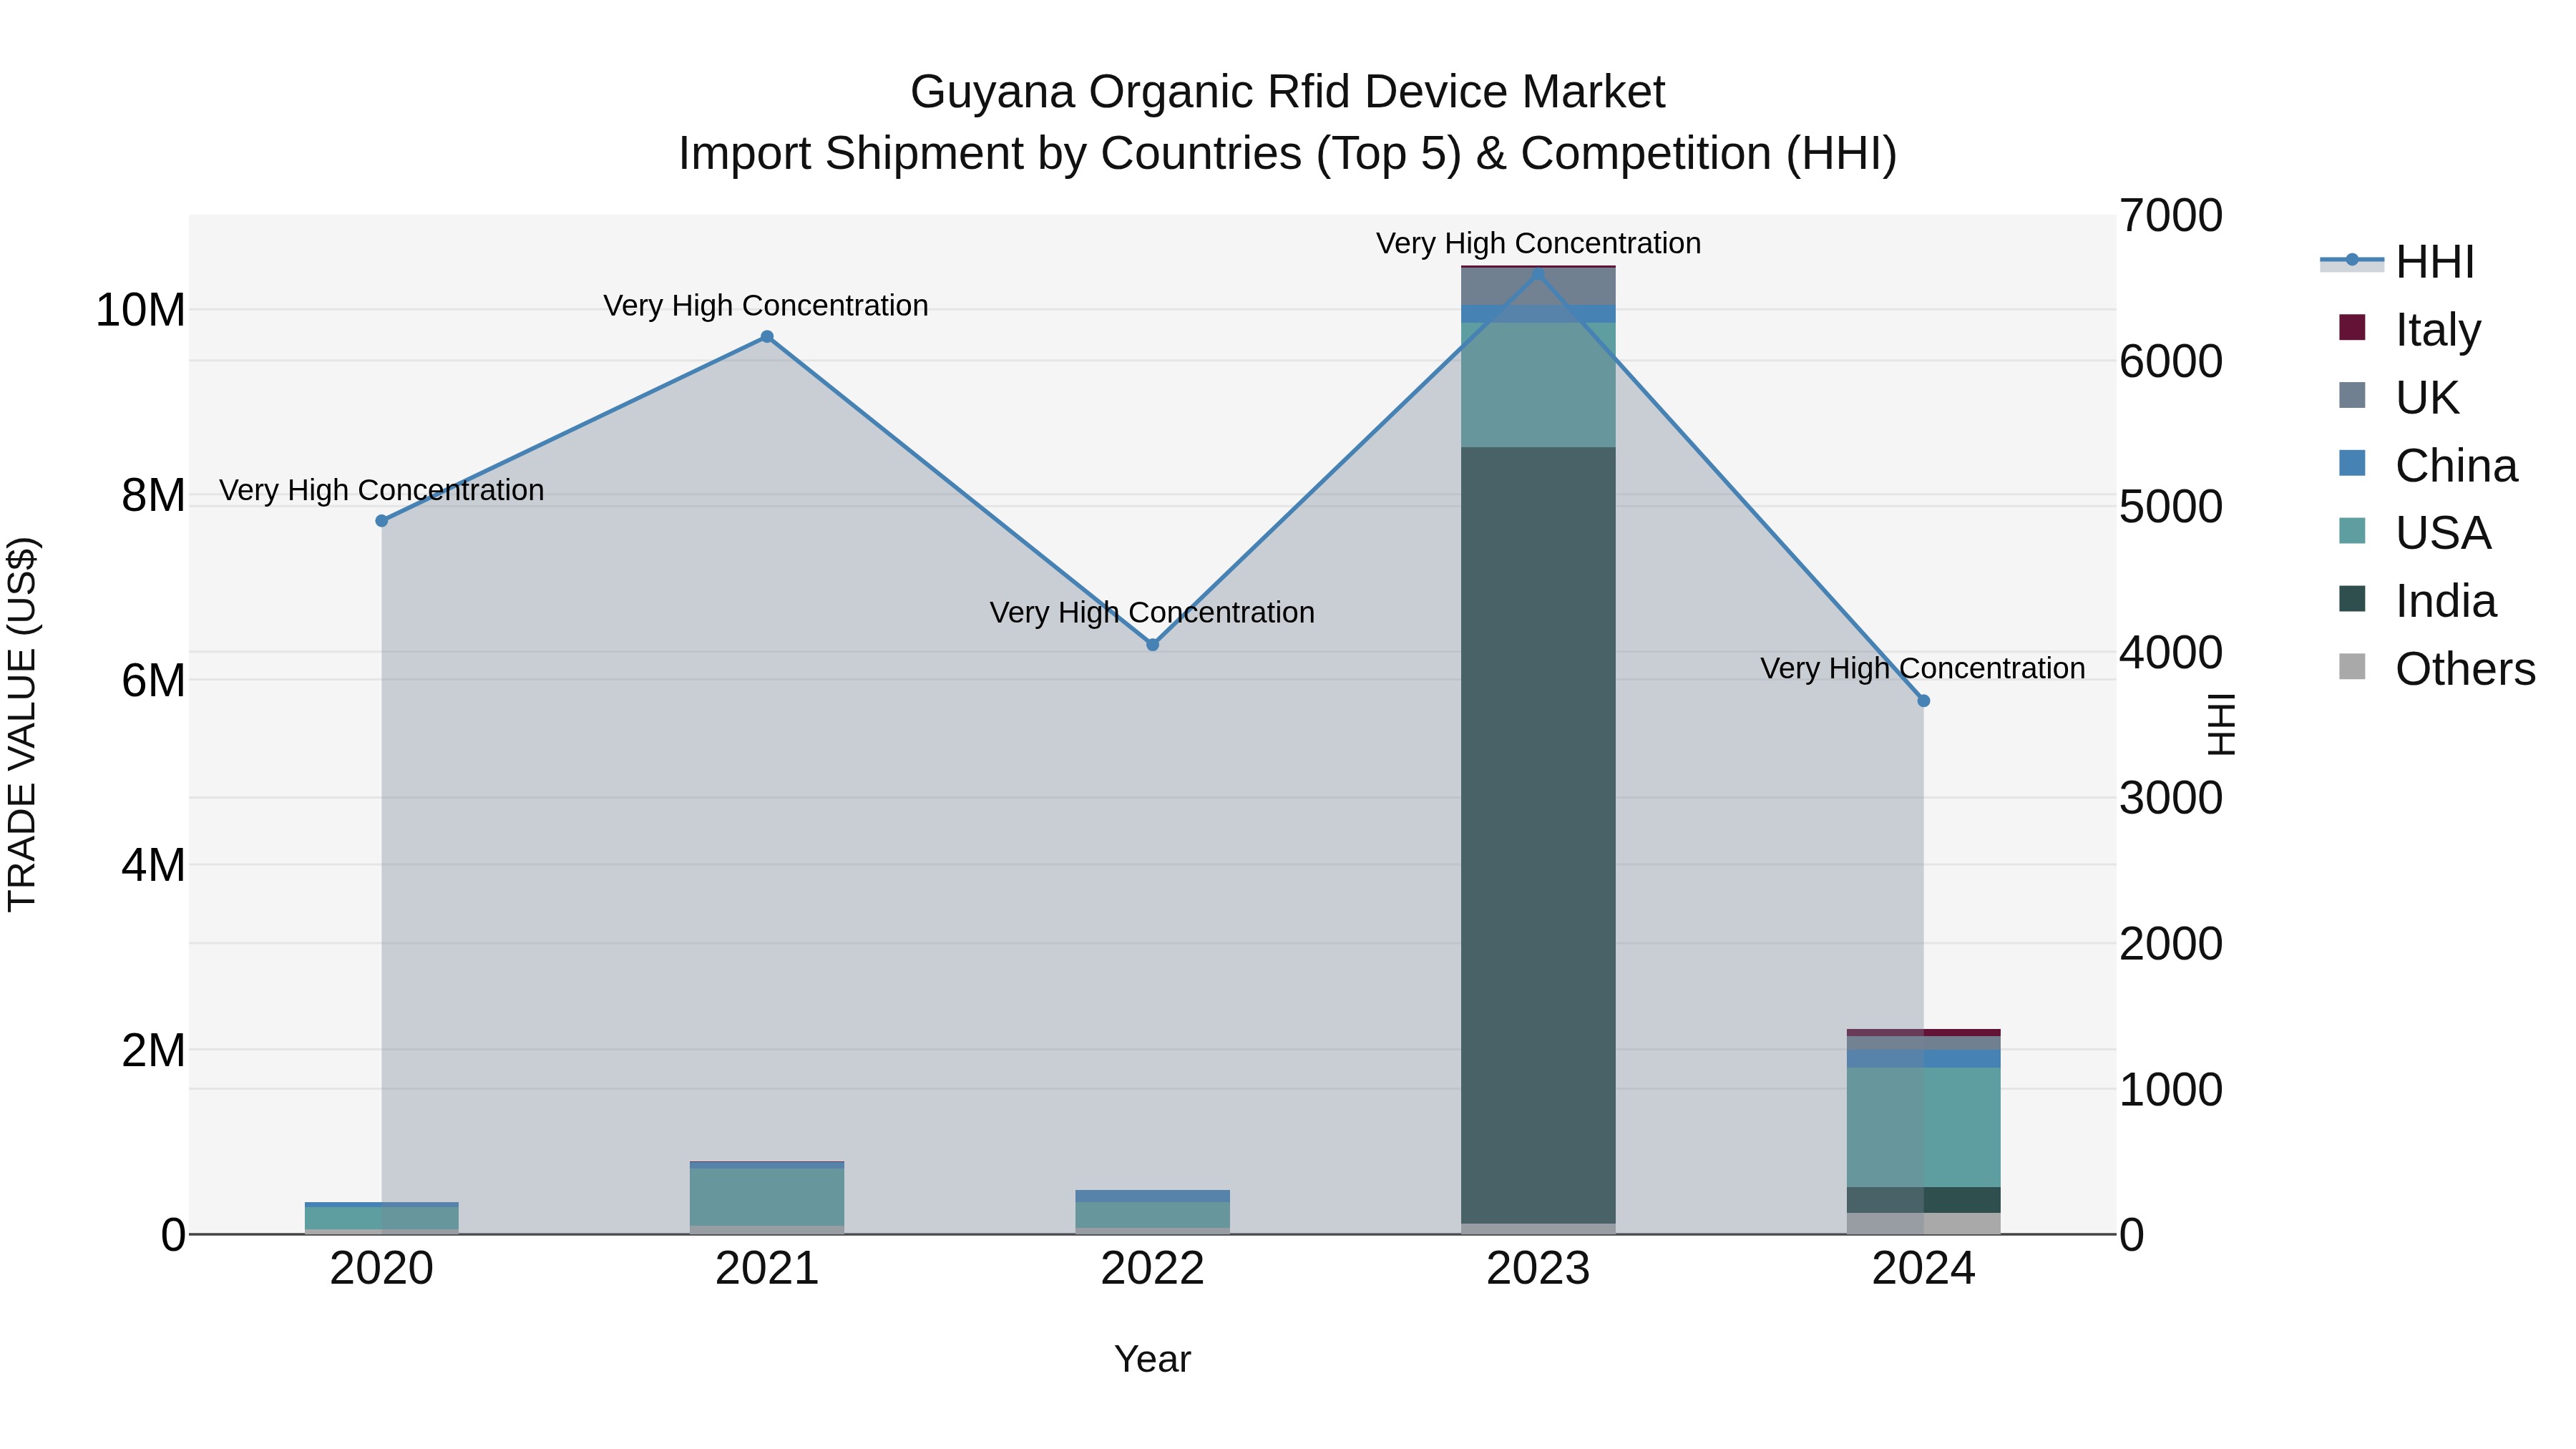Click the 2020 x-axis label
The height and width of the screenshot is (1449, 2576).
pyautogui.click(x=381, y=1269)
